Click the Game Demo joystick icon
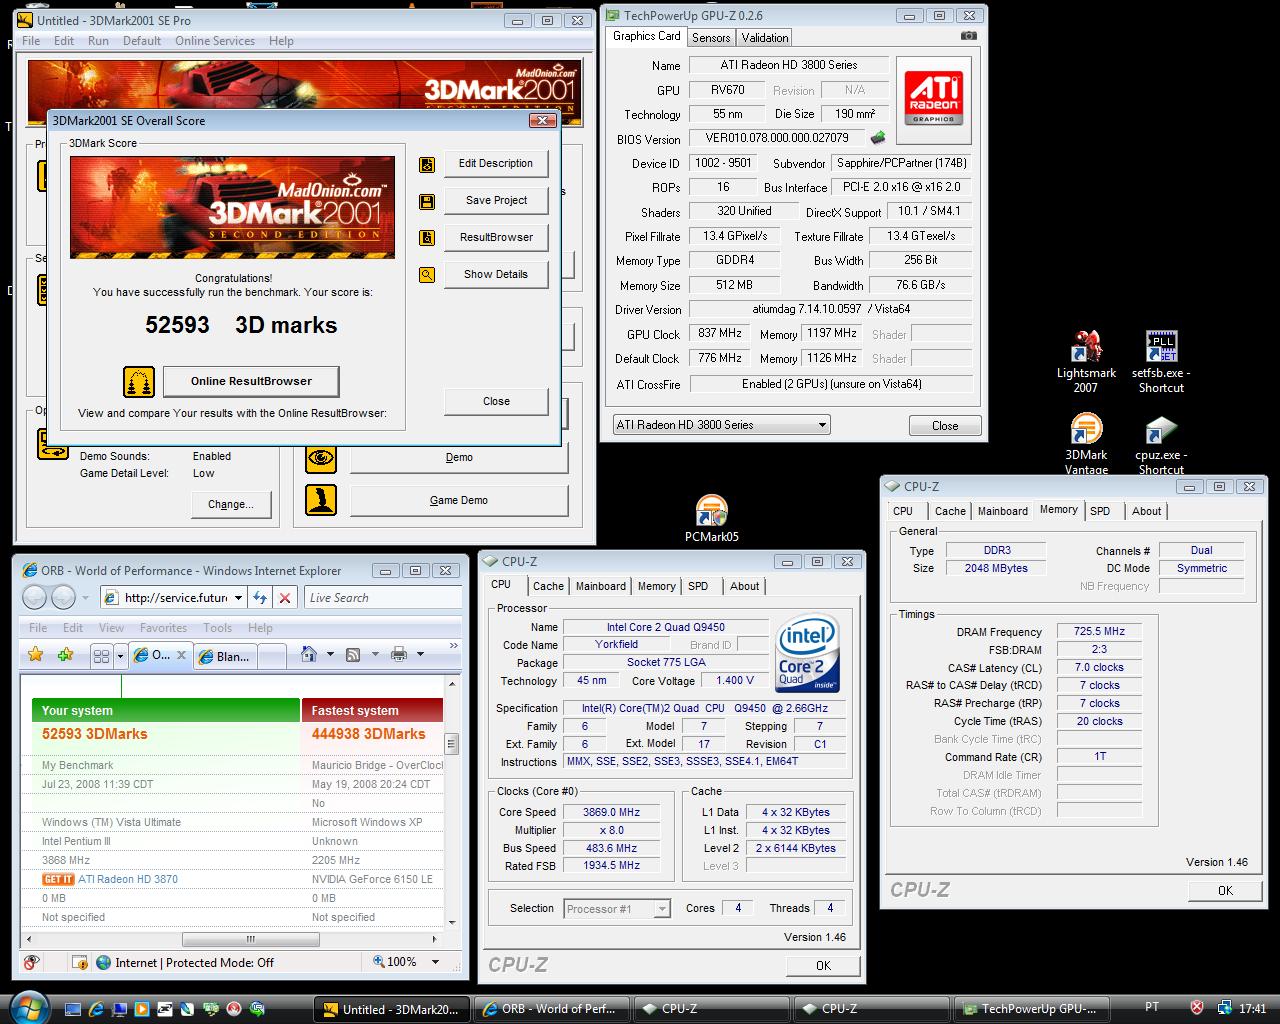Viewport: 1280px width, 1024px height. point(321,500)
